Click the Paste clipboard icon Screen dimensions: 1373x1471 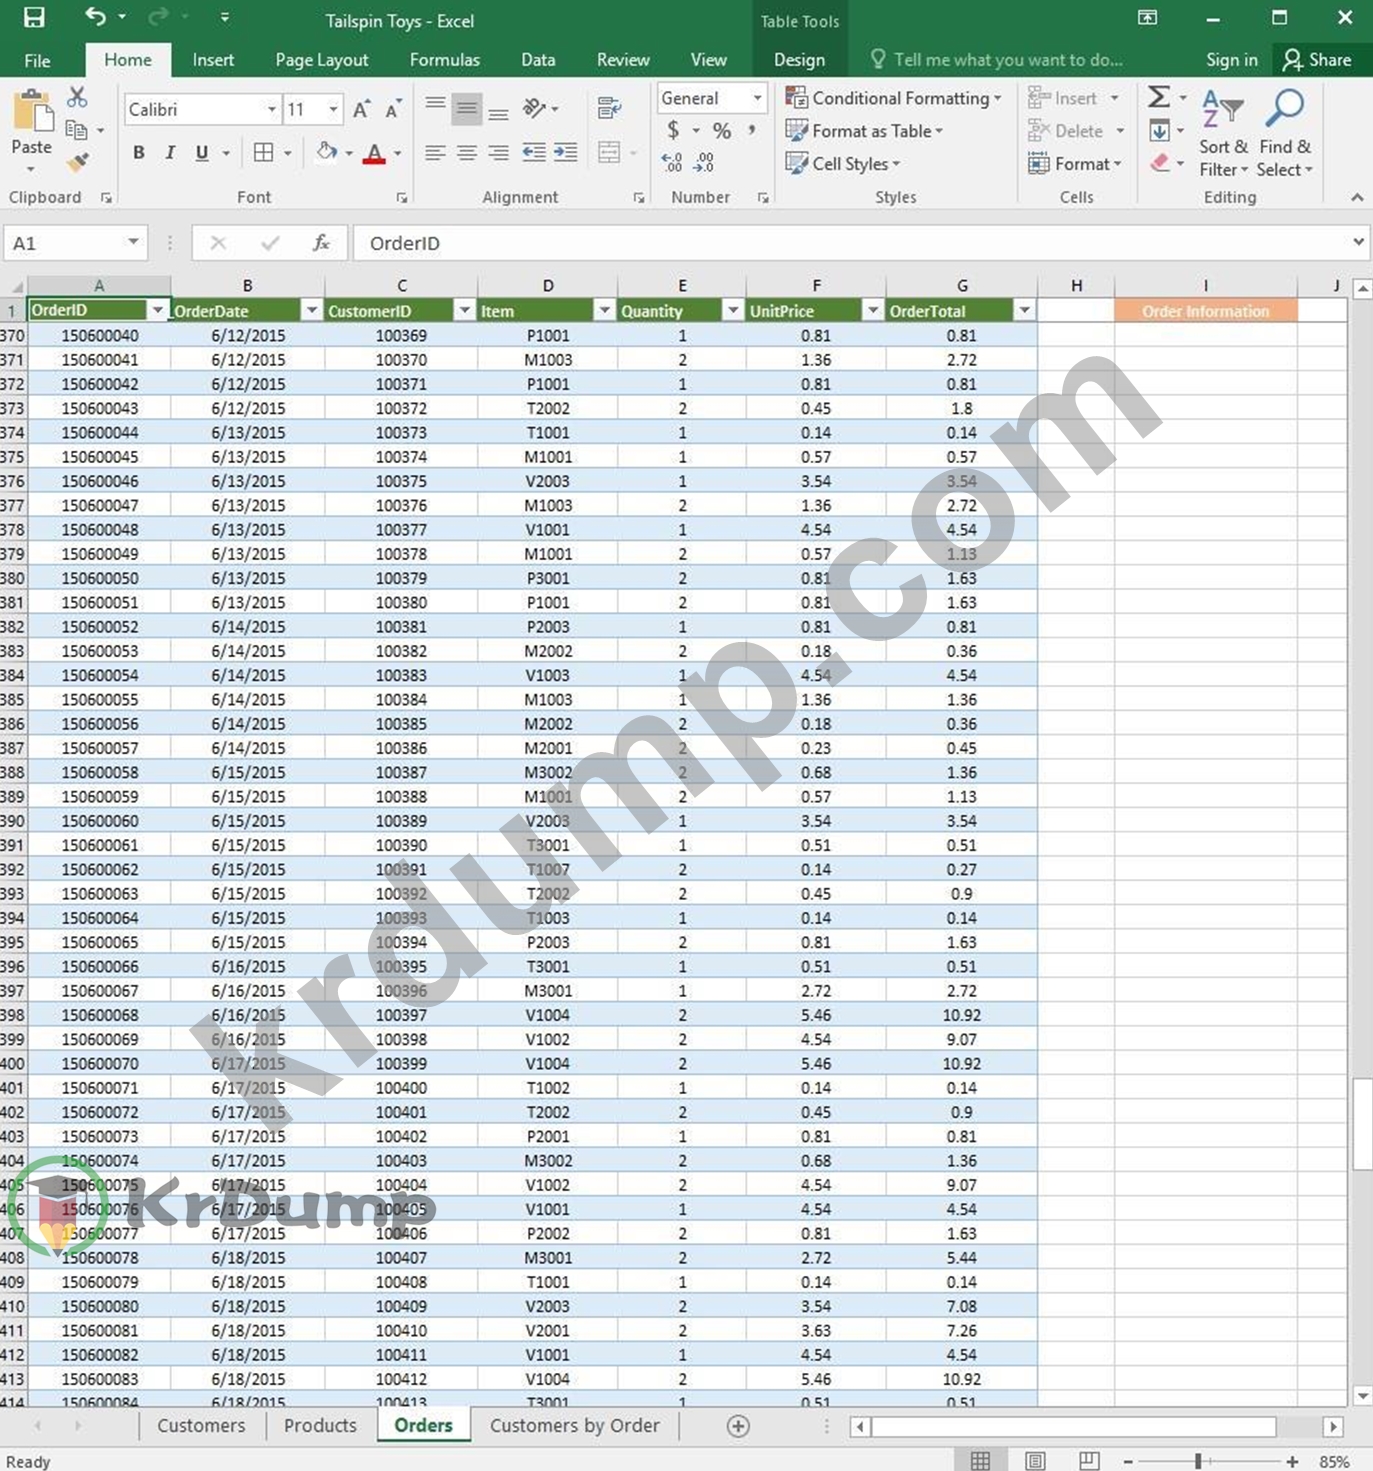pos(32,112)
